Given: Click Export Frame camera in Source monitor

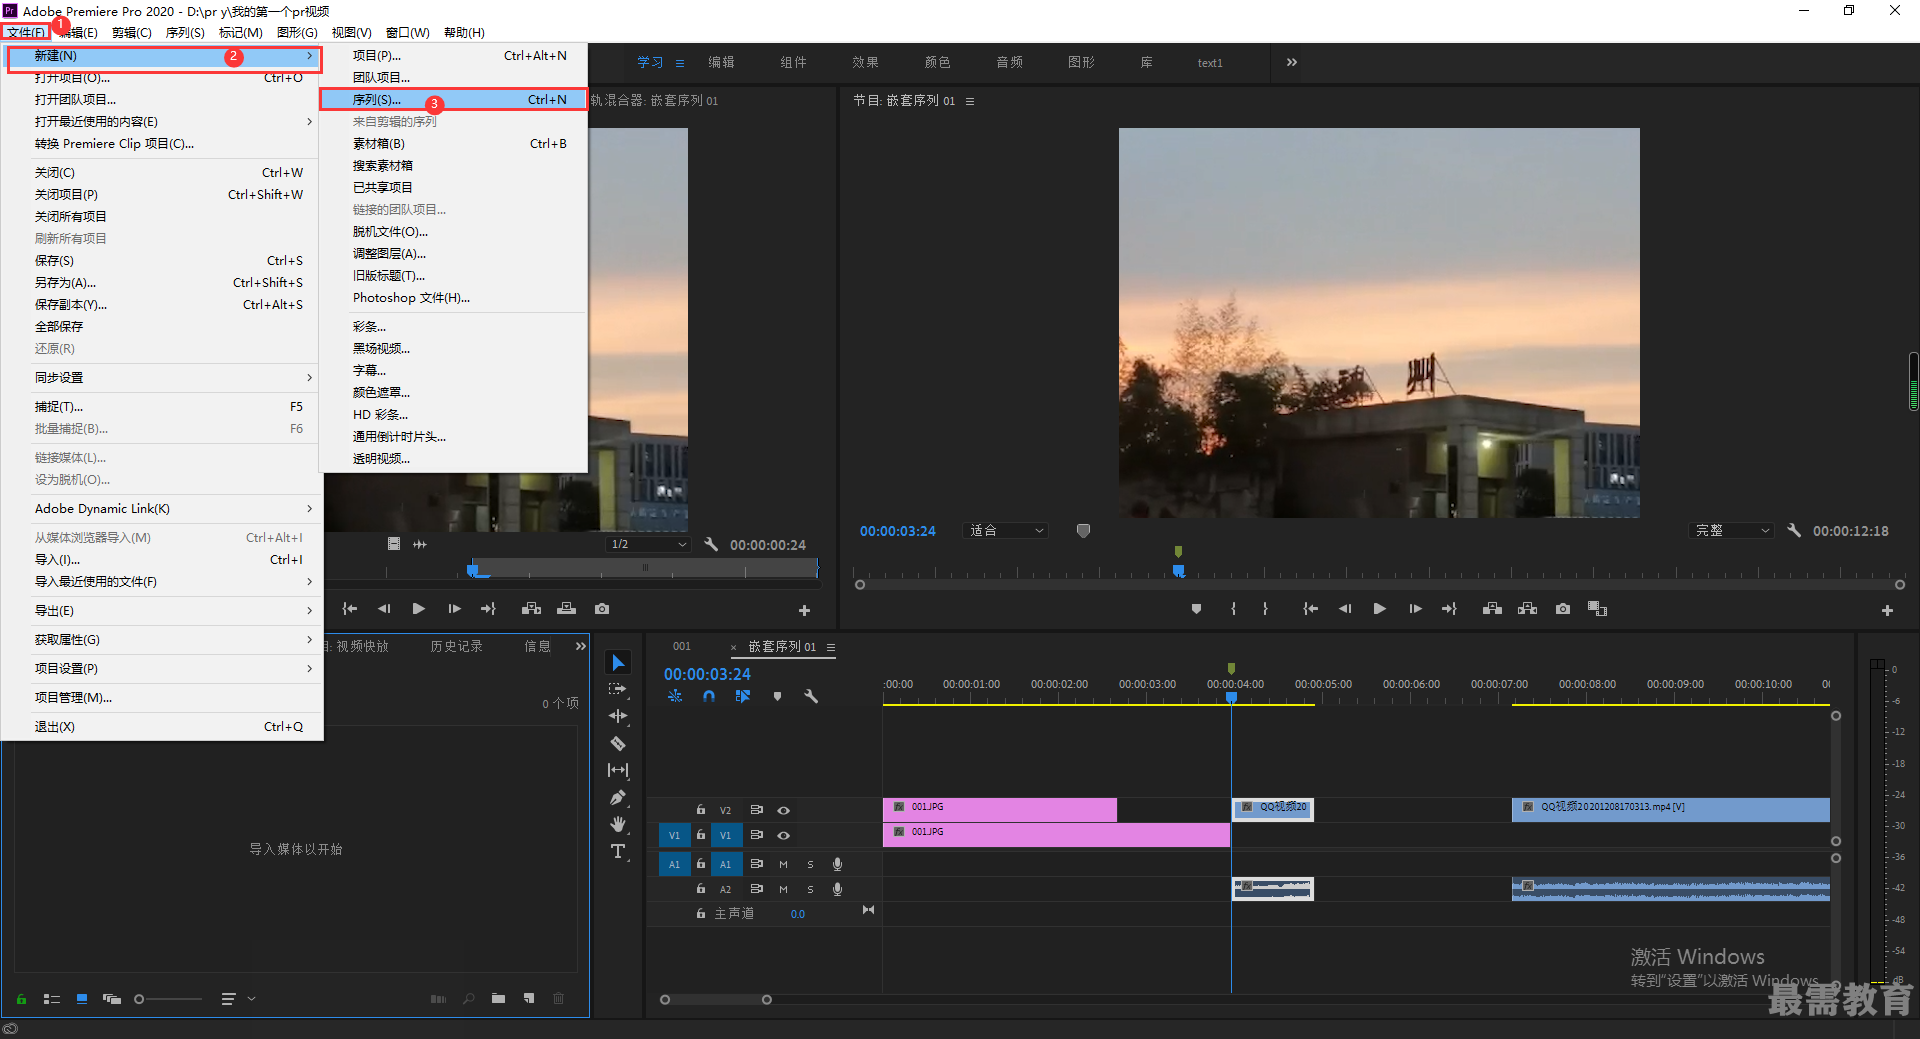Looking at the screenshot, I should (x=602, y=609).
